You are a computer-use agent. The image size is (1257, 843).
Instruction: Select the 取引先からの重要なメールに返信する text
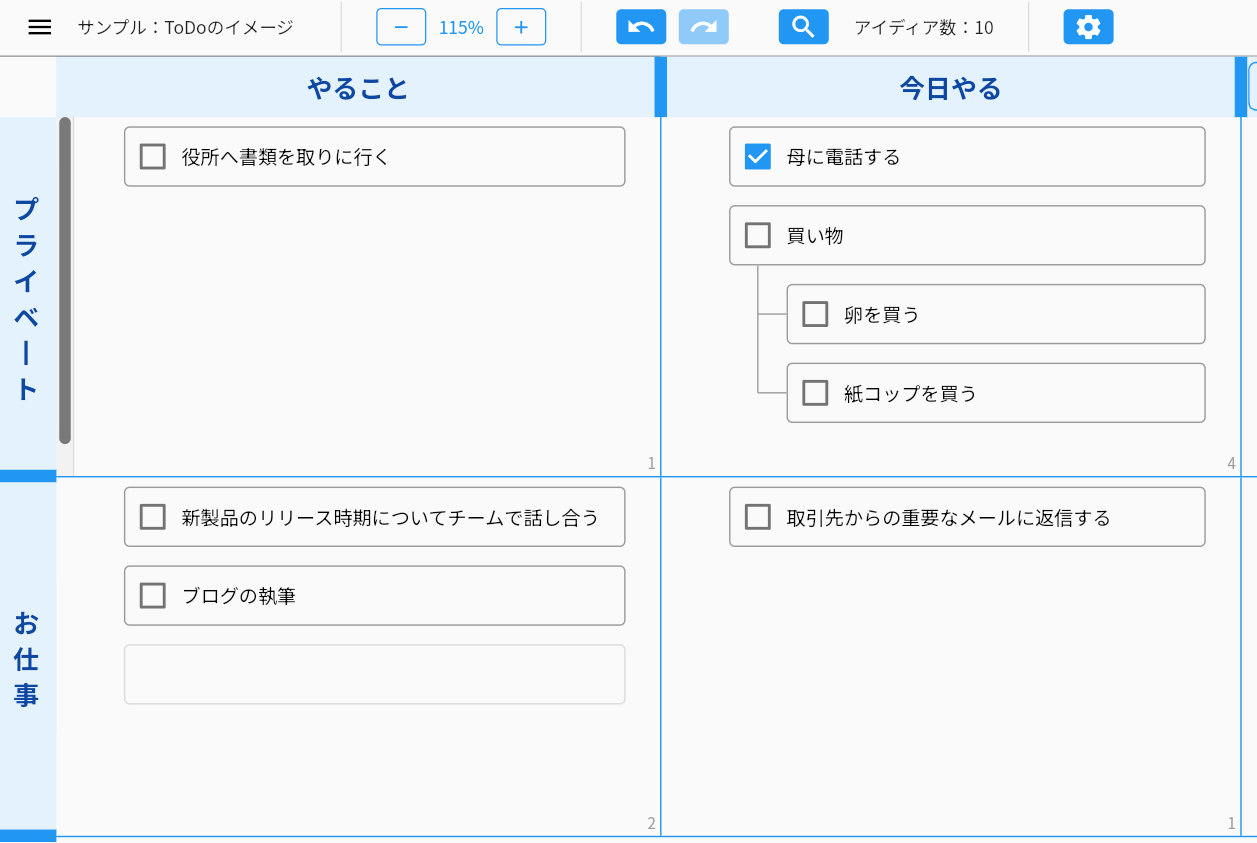[x=949, y=517]
